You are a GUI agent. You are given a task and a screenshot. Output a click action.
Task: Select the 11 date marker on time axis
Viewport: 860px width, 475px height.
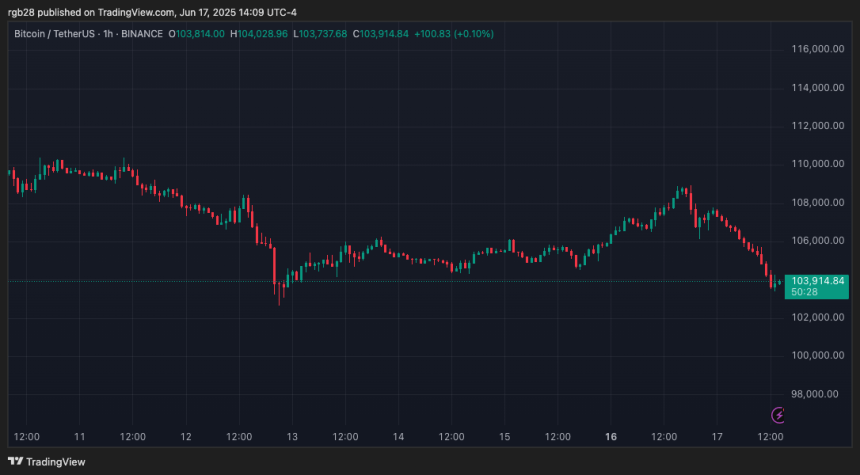click(80, 437)
